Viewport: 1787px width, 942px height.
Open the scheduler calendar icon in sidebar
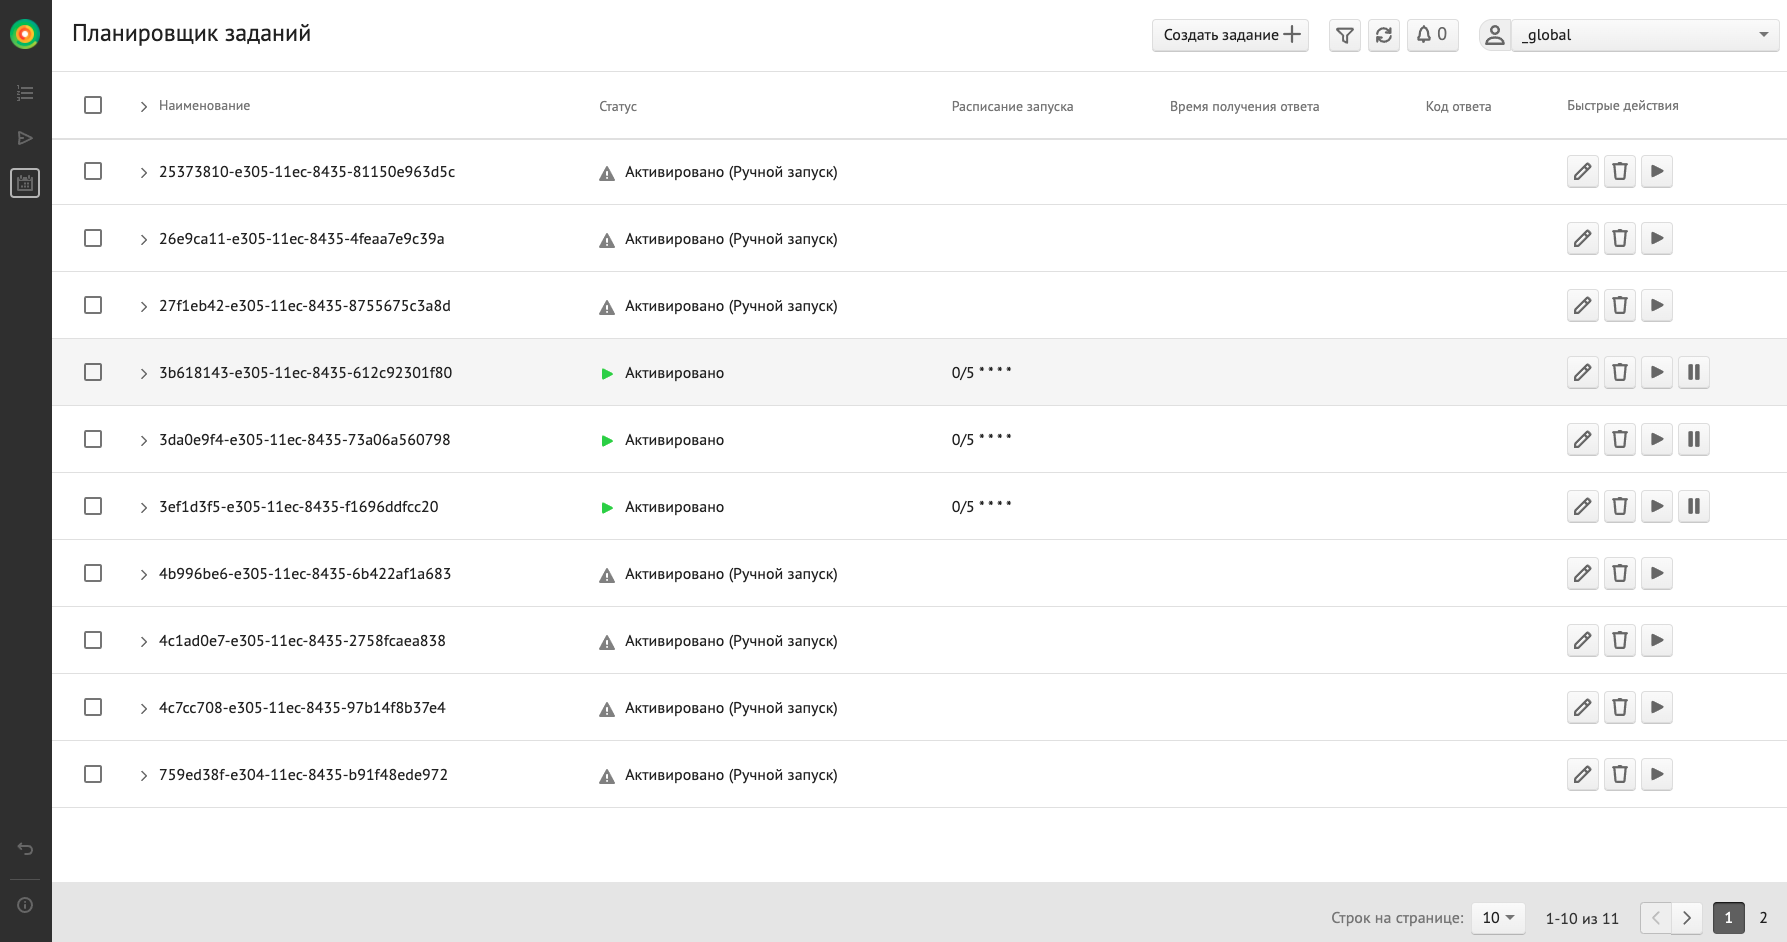[25, 183]
